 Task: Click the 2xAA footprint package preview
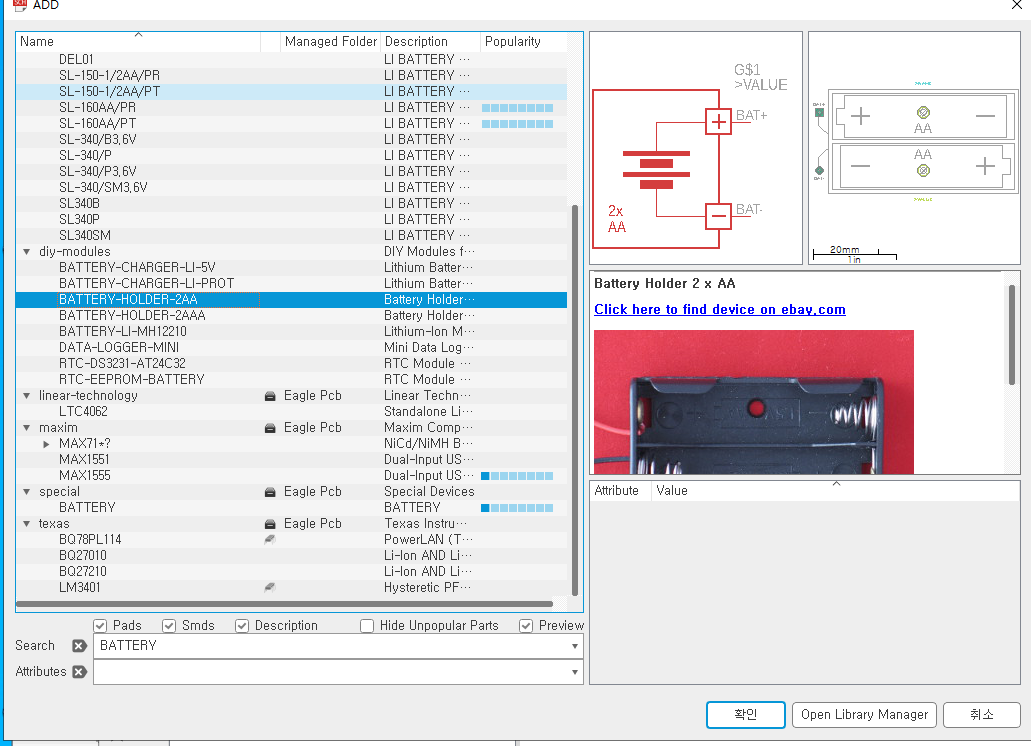[x=914, y=148]
